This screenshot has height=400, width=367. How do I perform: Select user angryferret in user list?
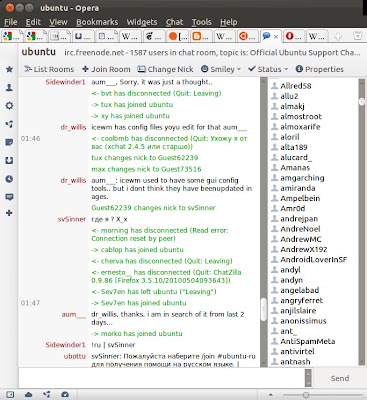301,301
